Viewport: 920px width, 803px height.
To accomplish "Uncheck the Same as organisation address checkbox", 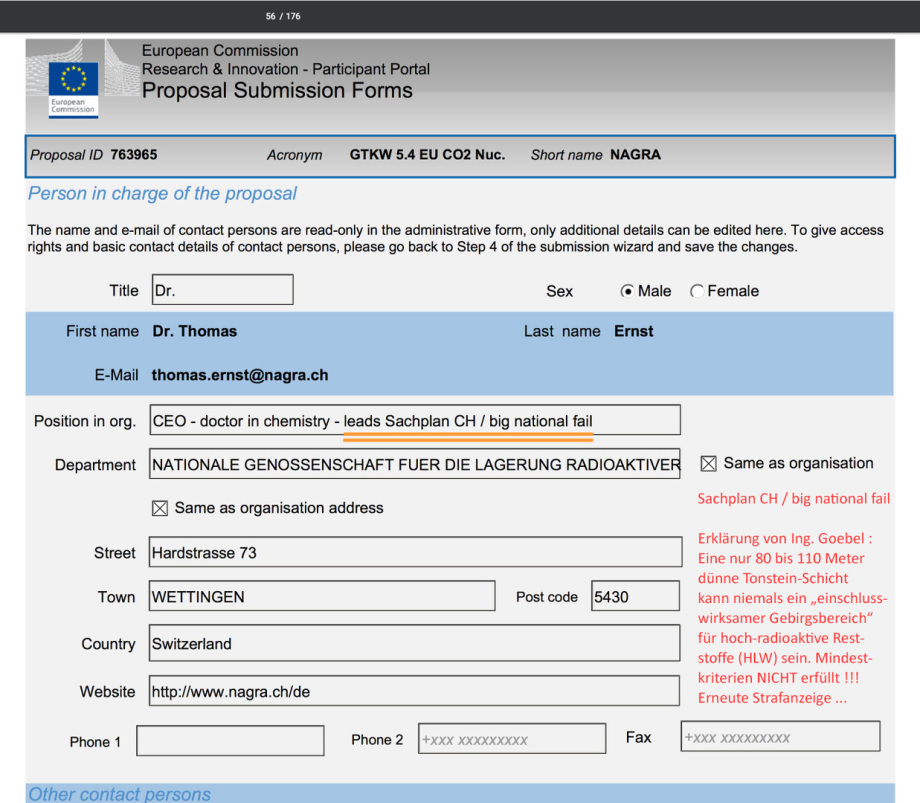I will click(x=160, y=508).
